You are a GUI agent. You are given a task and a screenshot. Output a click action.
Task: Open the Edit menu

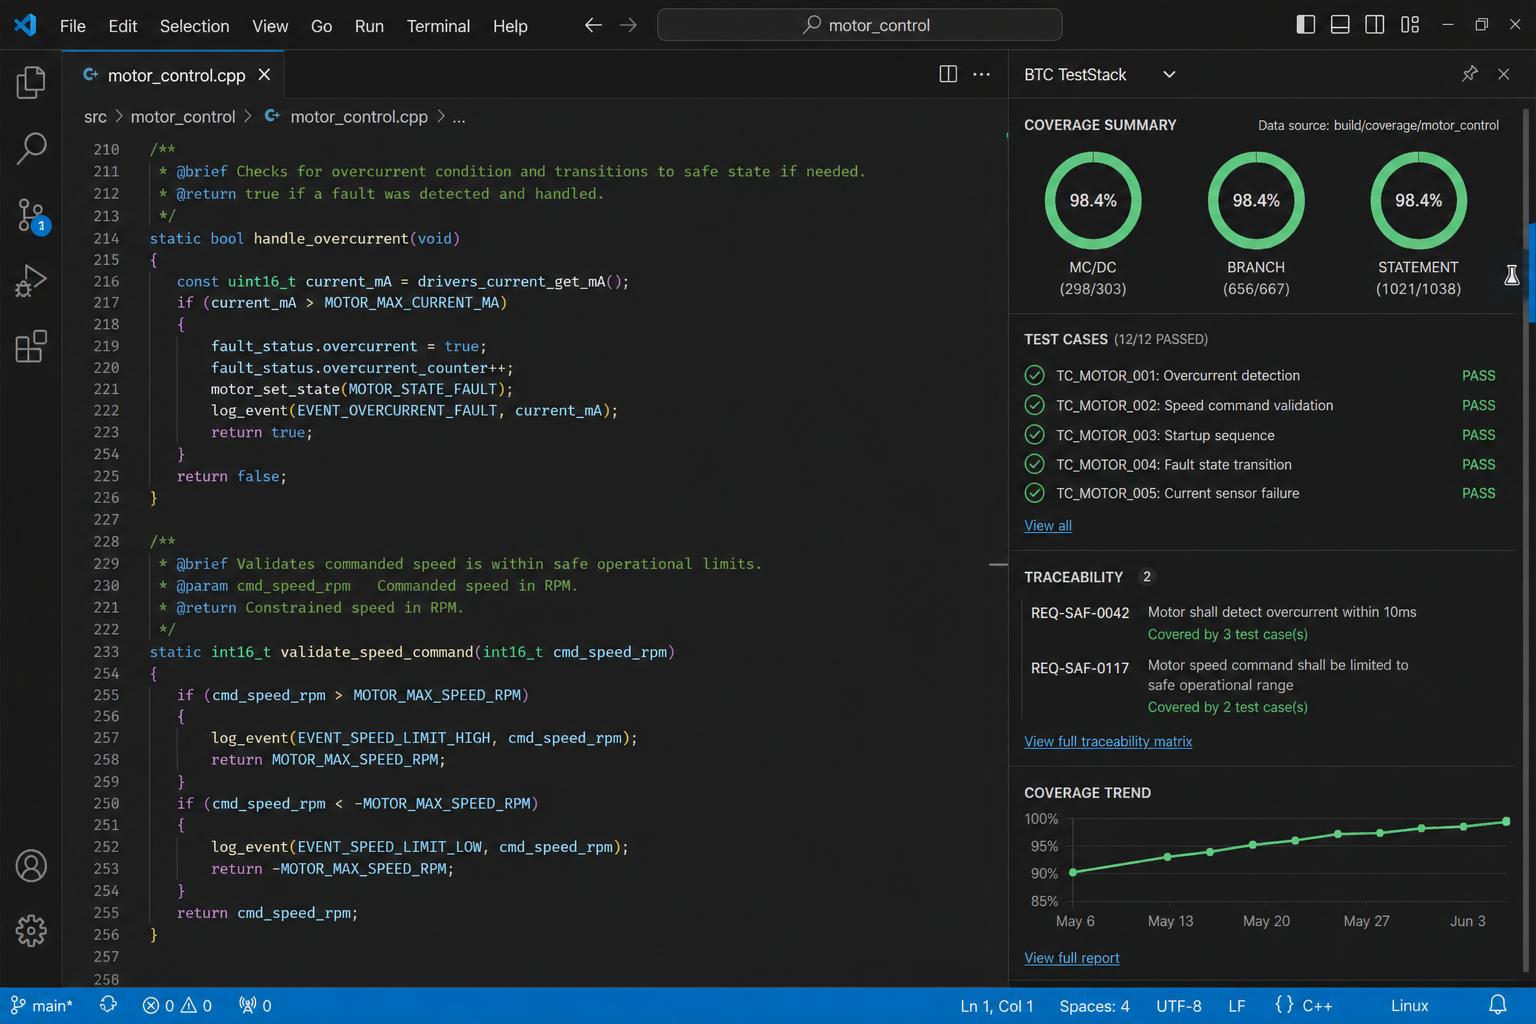pos(123,26)
